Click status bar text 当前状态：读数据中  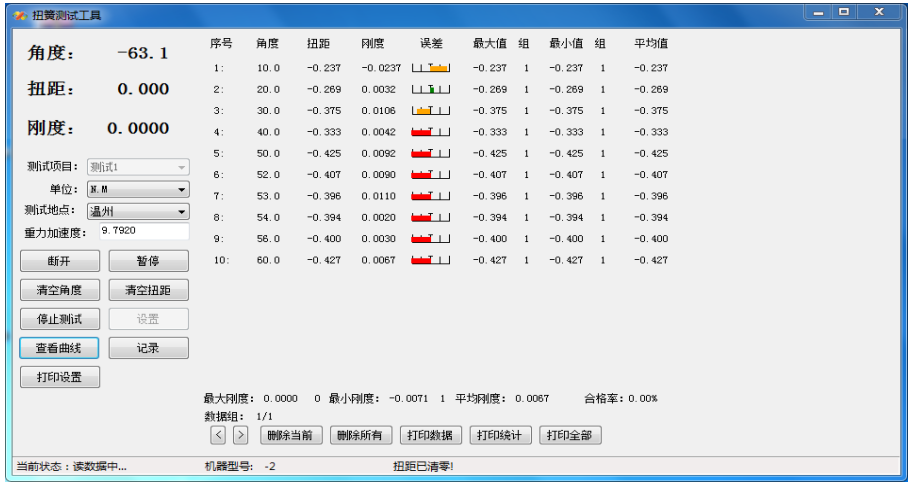[71, 466]
